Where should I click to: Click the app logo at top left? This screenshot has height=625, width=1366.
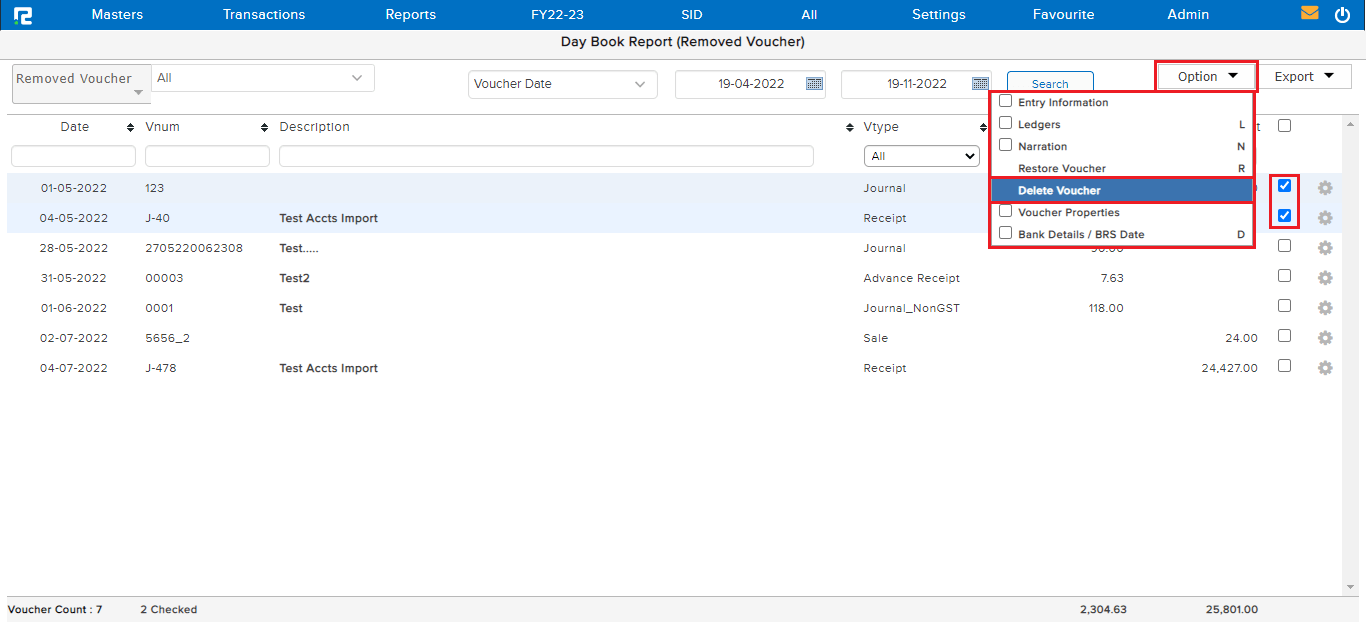[22, 15]
